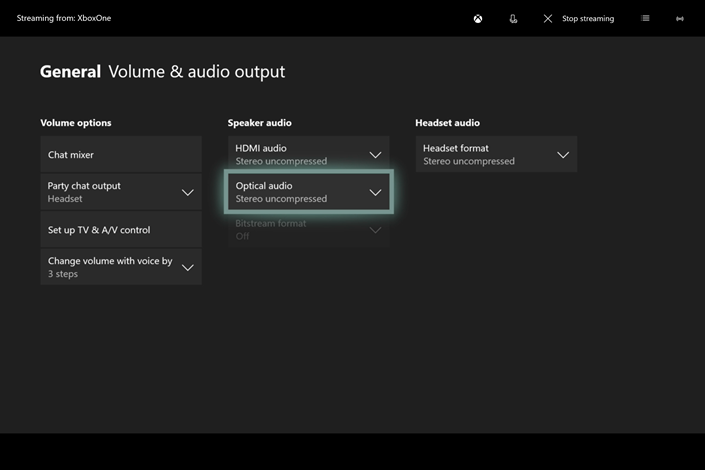Expand the HDMI audio dropdown
The width and height of the screenshot is (706, 470).
pos(308,154)
